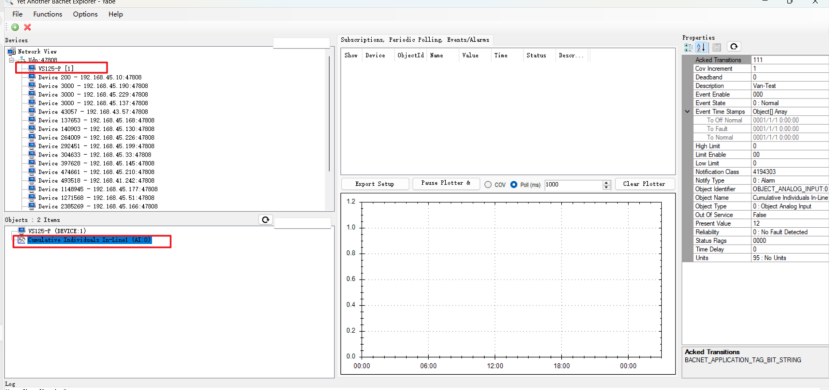The width and height of the screenshot is (830, 390).
Task: Select Device 493518 in the device tree
Action: pyautogui.click(x=96, y=180)
